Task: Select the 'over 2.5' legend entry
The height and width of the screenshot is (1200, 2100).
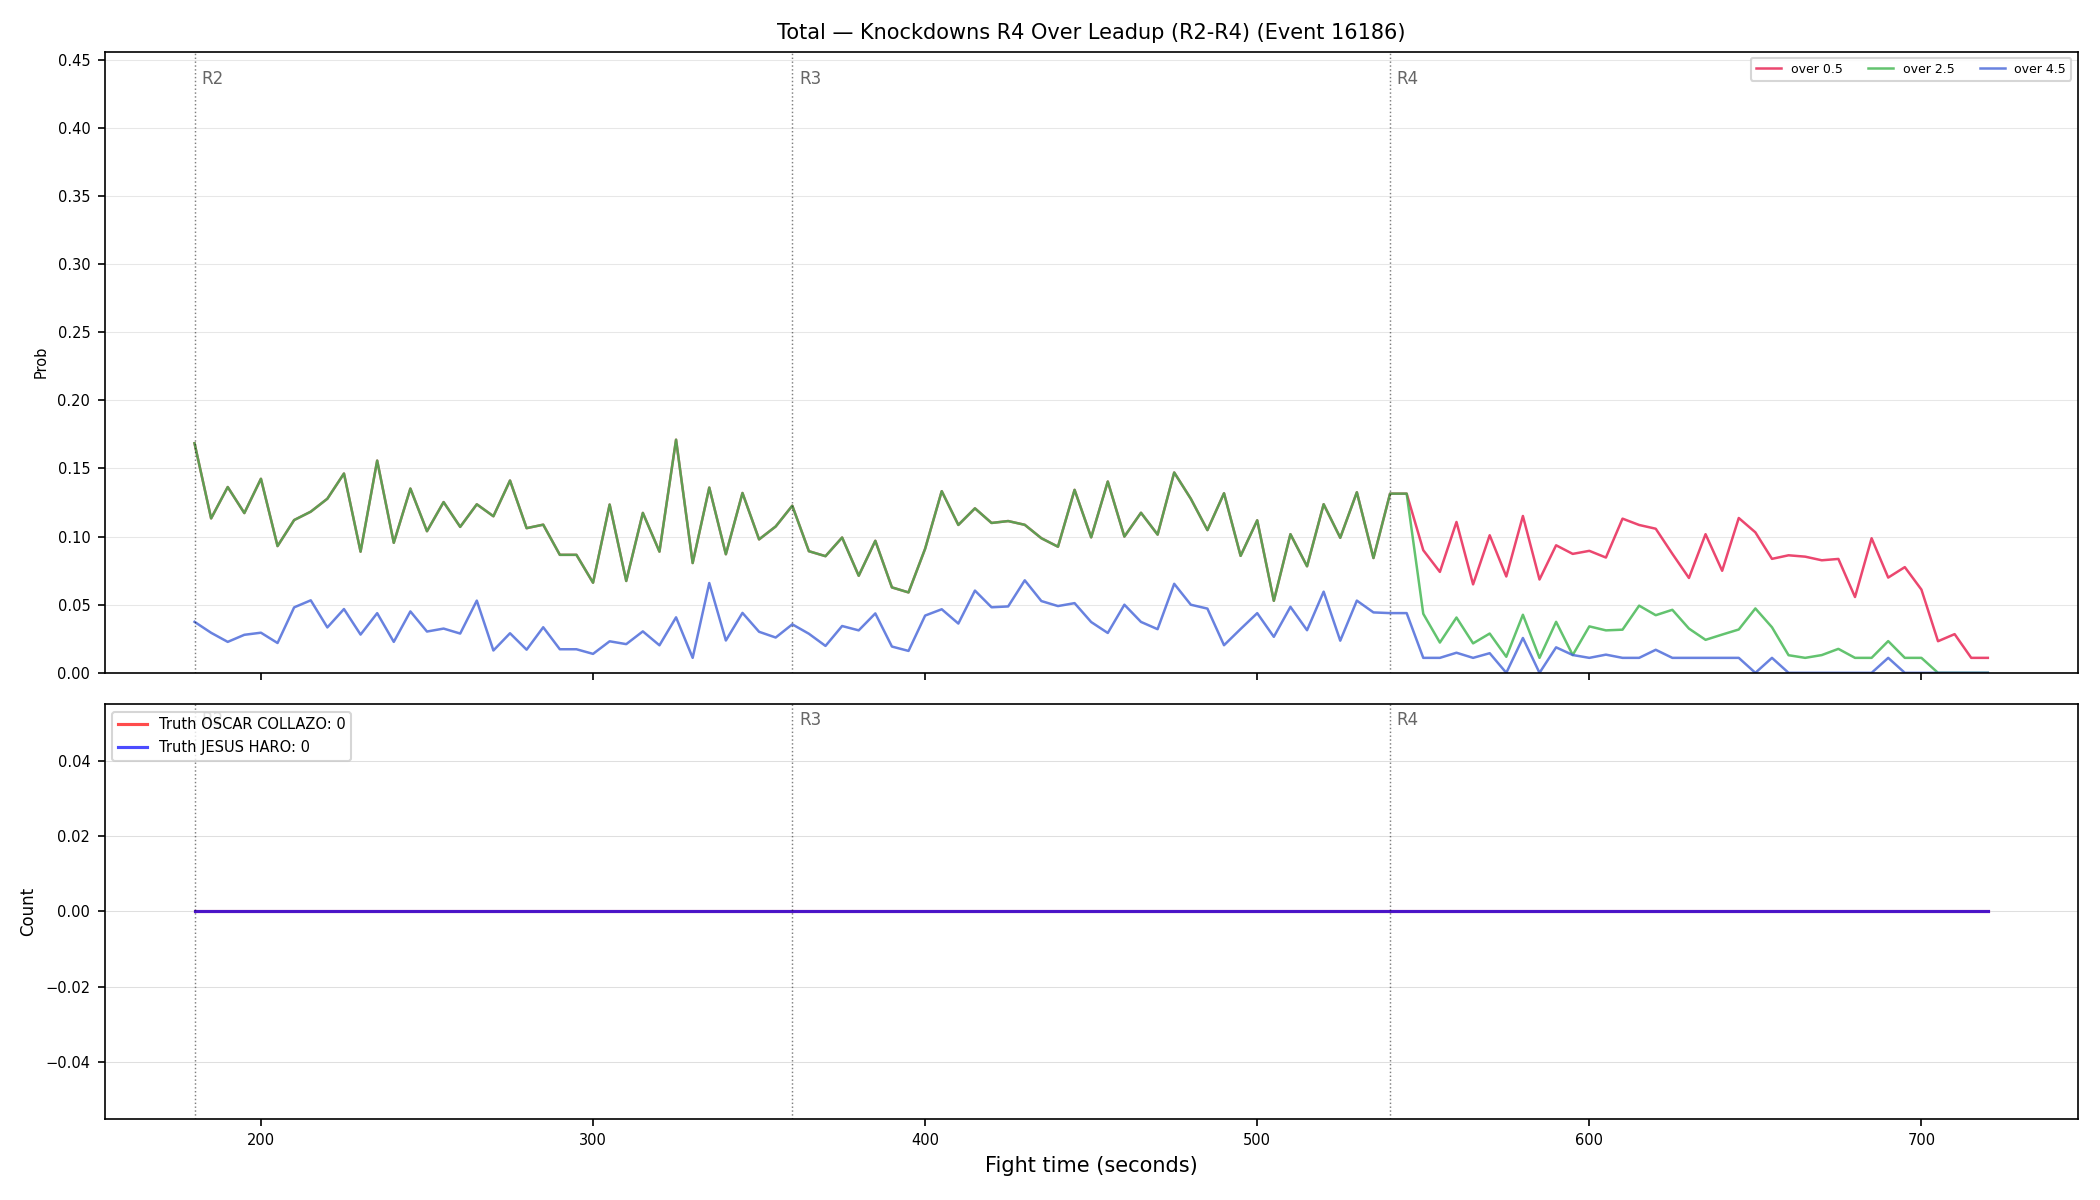Action: [x=1911, y=69]
